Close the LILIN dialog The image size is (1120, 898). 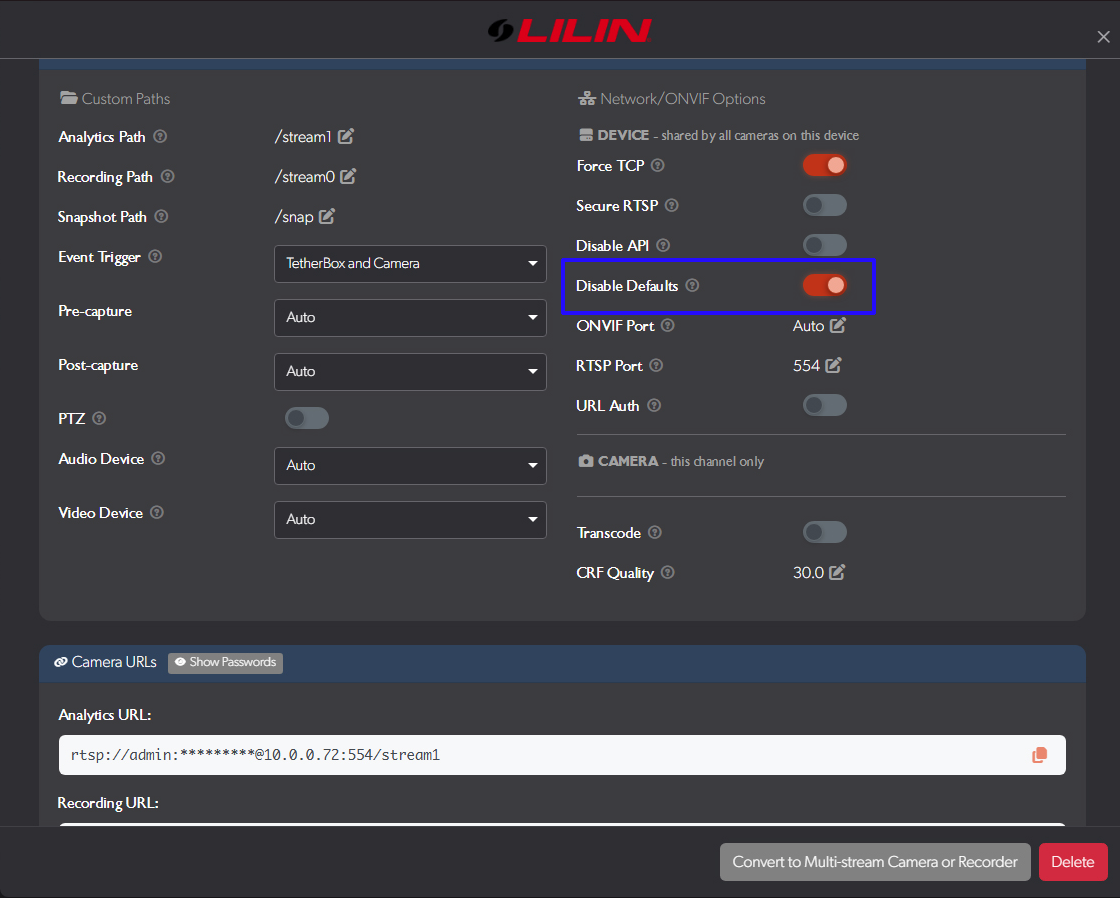pos(1103,36)
